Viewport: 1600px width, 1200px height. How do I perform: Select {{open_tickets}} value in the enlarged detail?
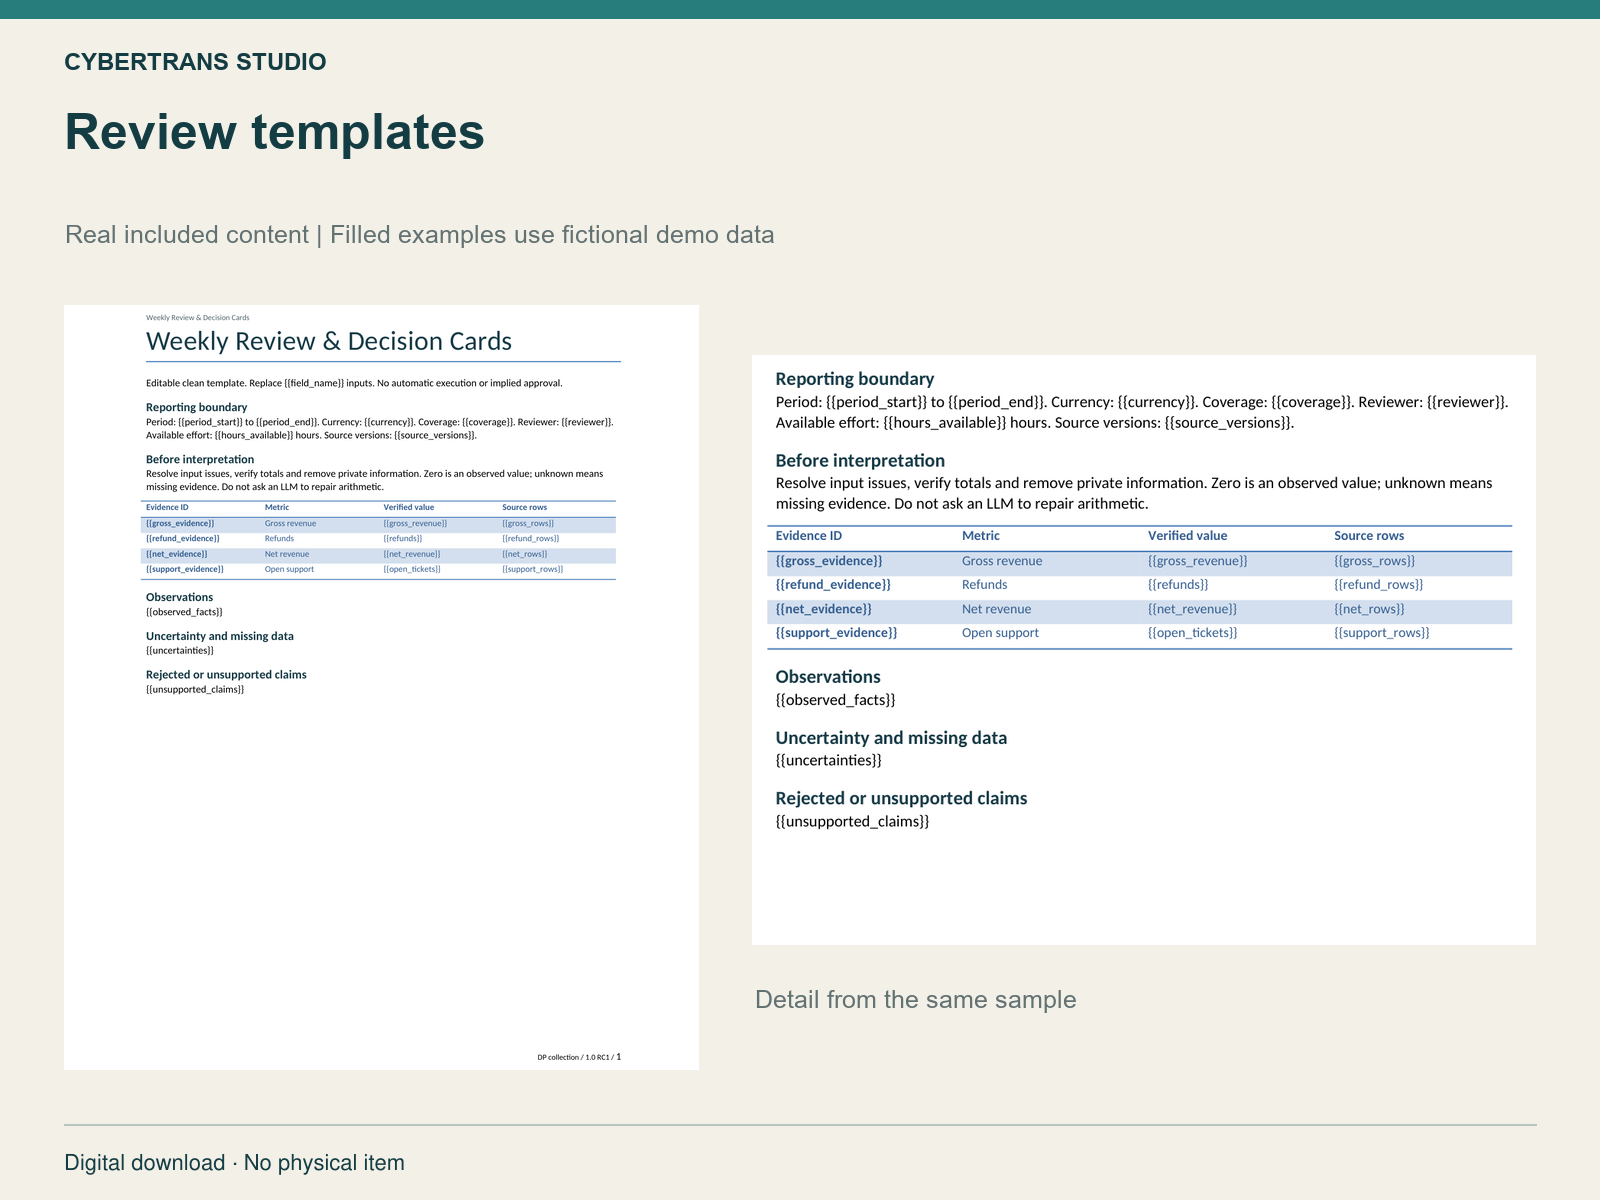(x=1193, y=633)
